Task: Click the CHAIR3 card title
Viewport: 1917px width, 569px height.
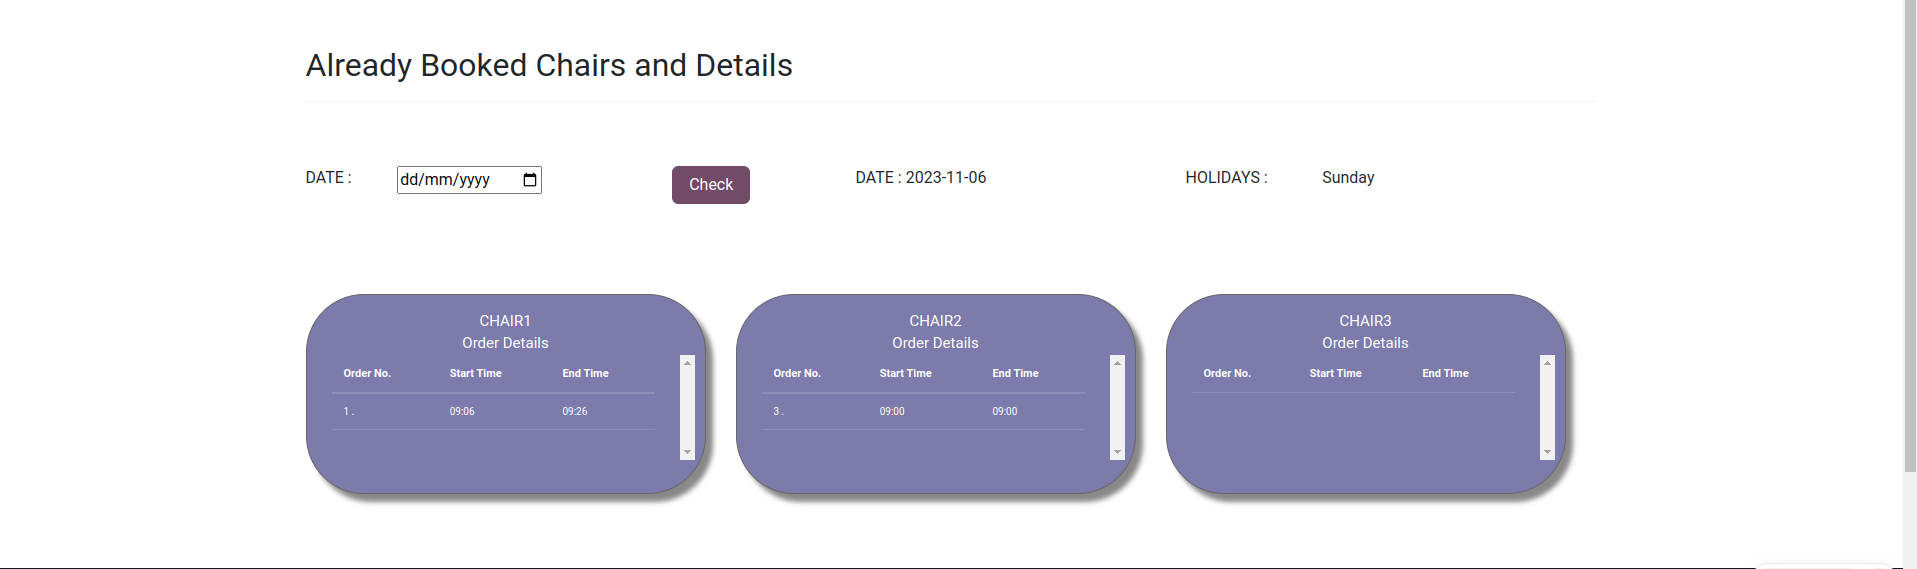Action: 1365,321
